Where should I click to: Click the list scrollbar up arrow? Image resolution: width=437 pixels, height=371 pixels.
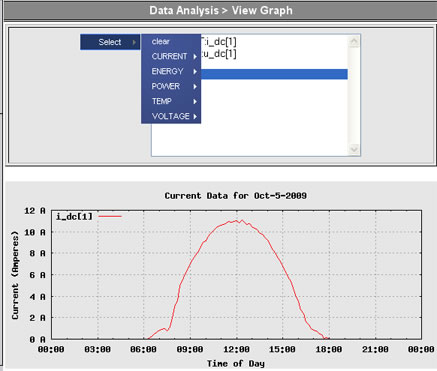click(354, 42)
